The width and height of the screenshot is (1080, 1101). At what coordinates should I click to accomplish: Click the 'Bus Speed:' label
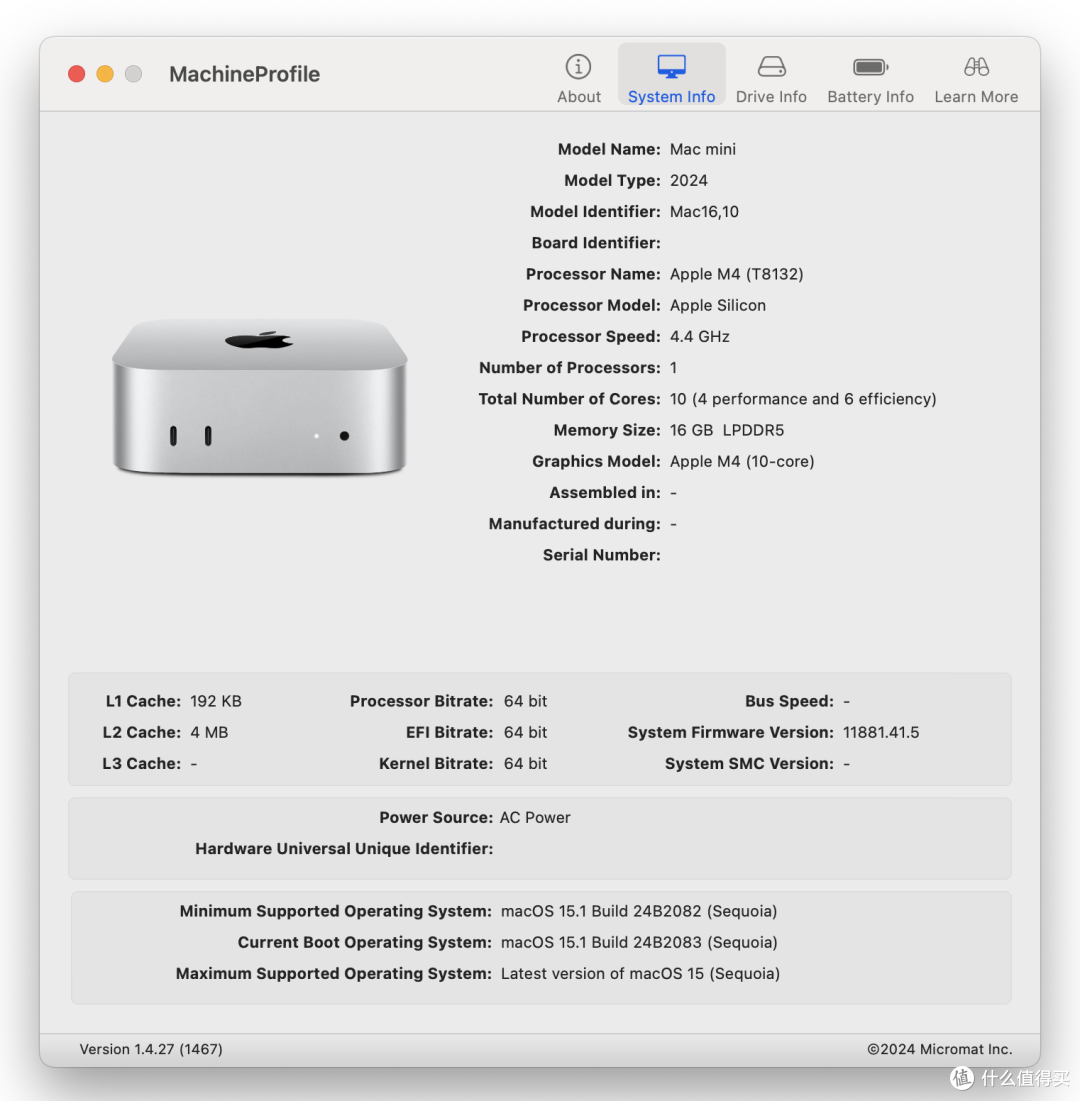pyautogui.click(x=789, y=701)
